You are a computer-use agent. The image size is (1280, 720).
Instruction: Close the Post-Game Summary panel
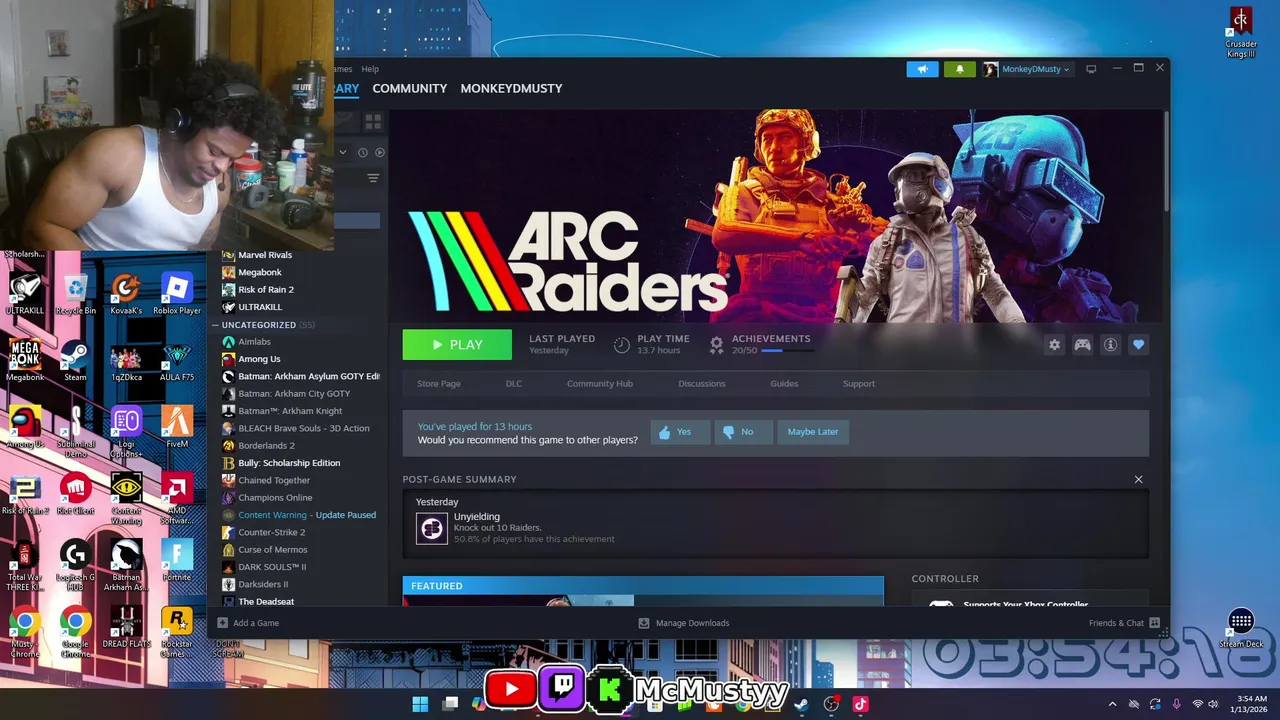click(1138, 479)
